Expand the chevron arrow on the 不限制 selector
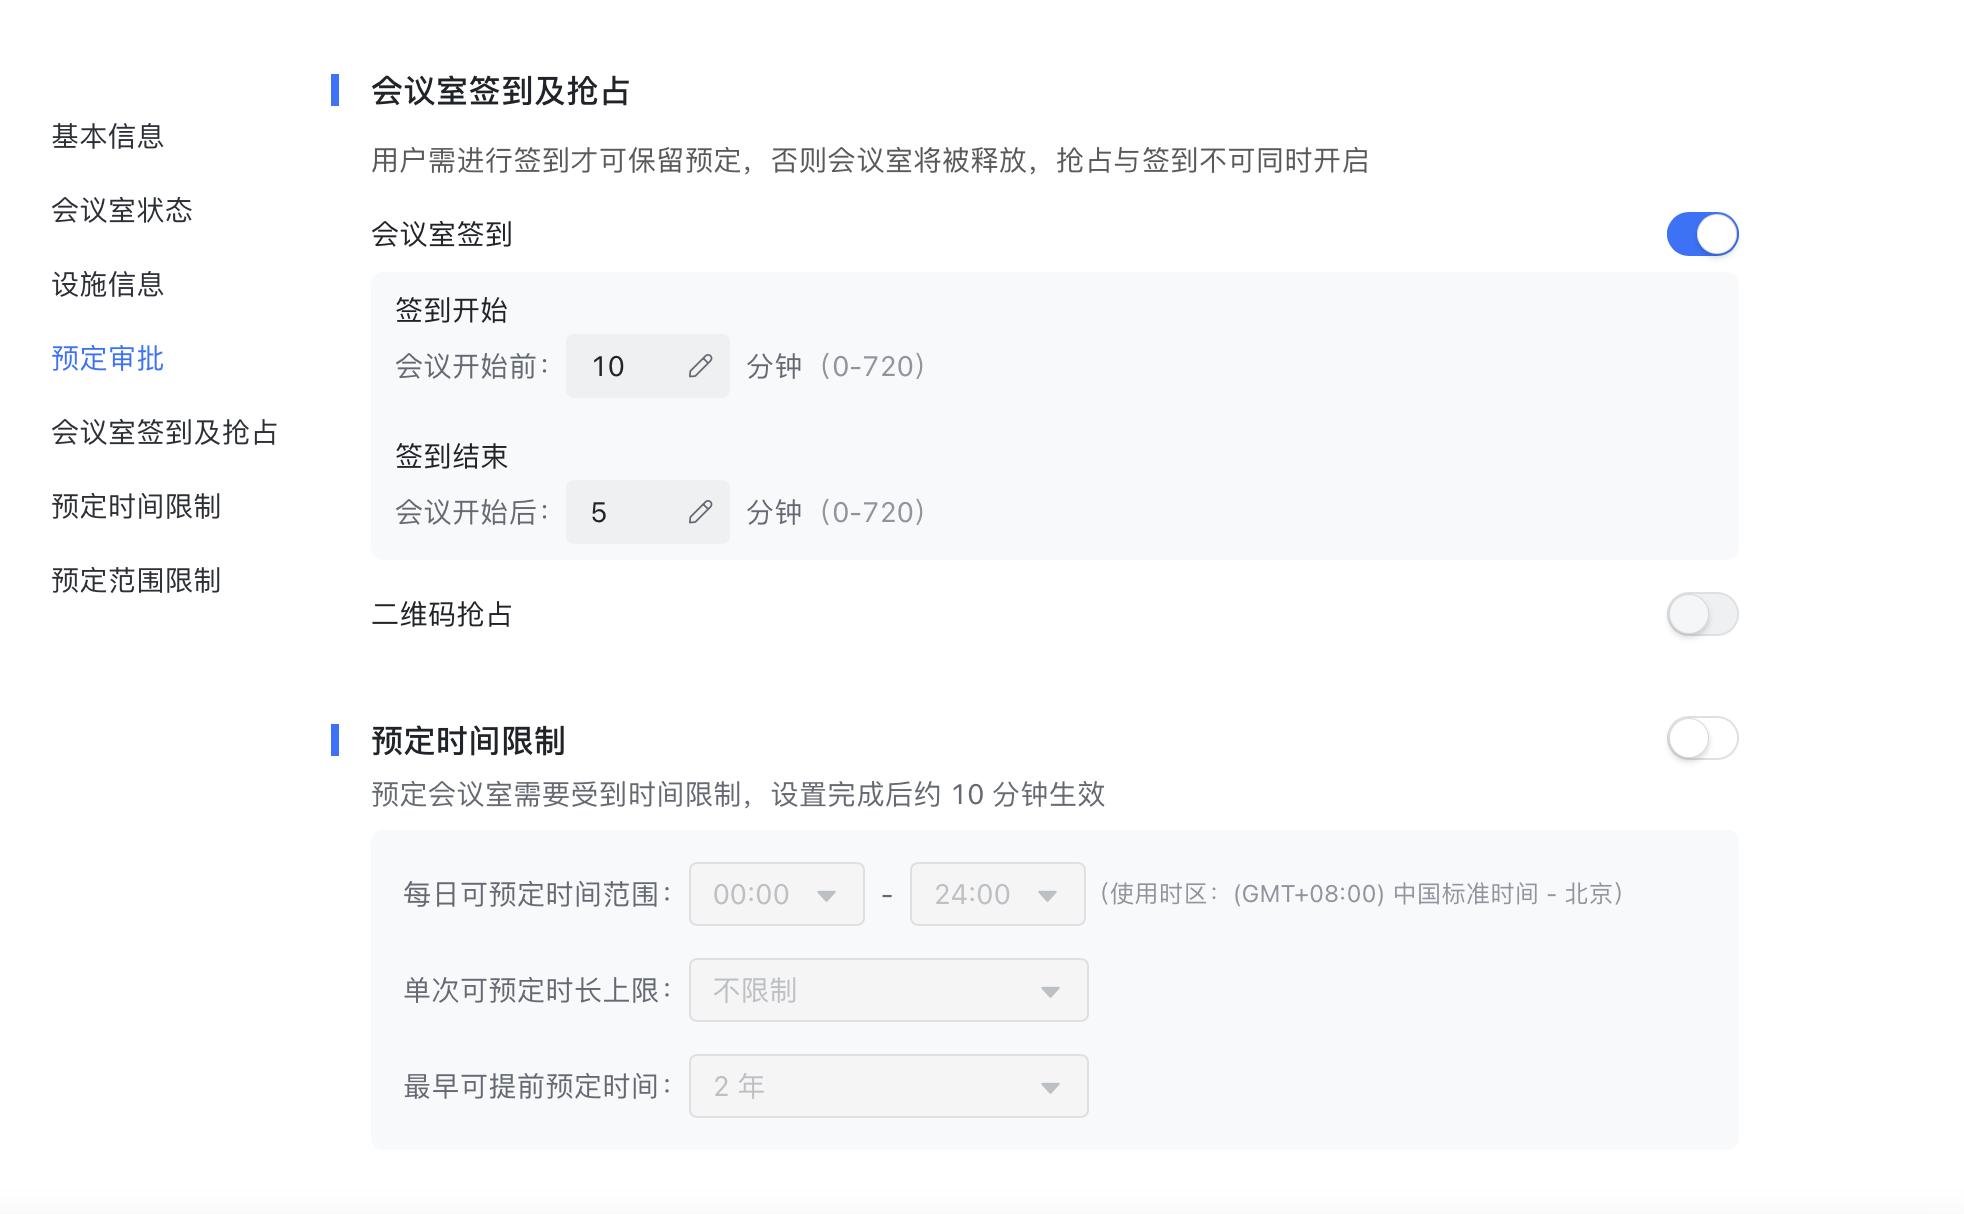1964x1214 pixels. 1050,990
